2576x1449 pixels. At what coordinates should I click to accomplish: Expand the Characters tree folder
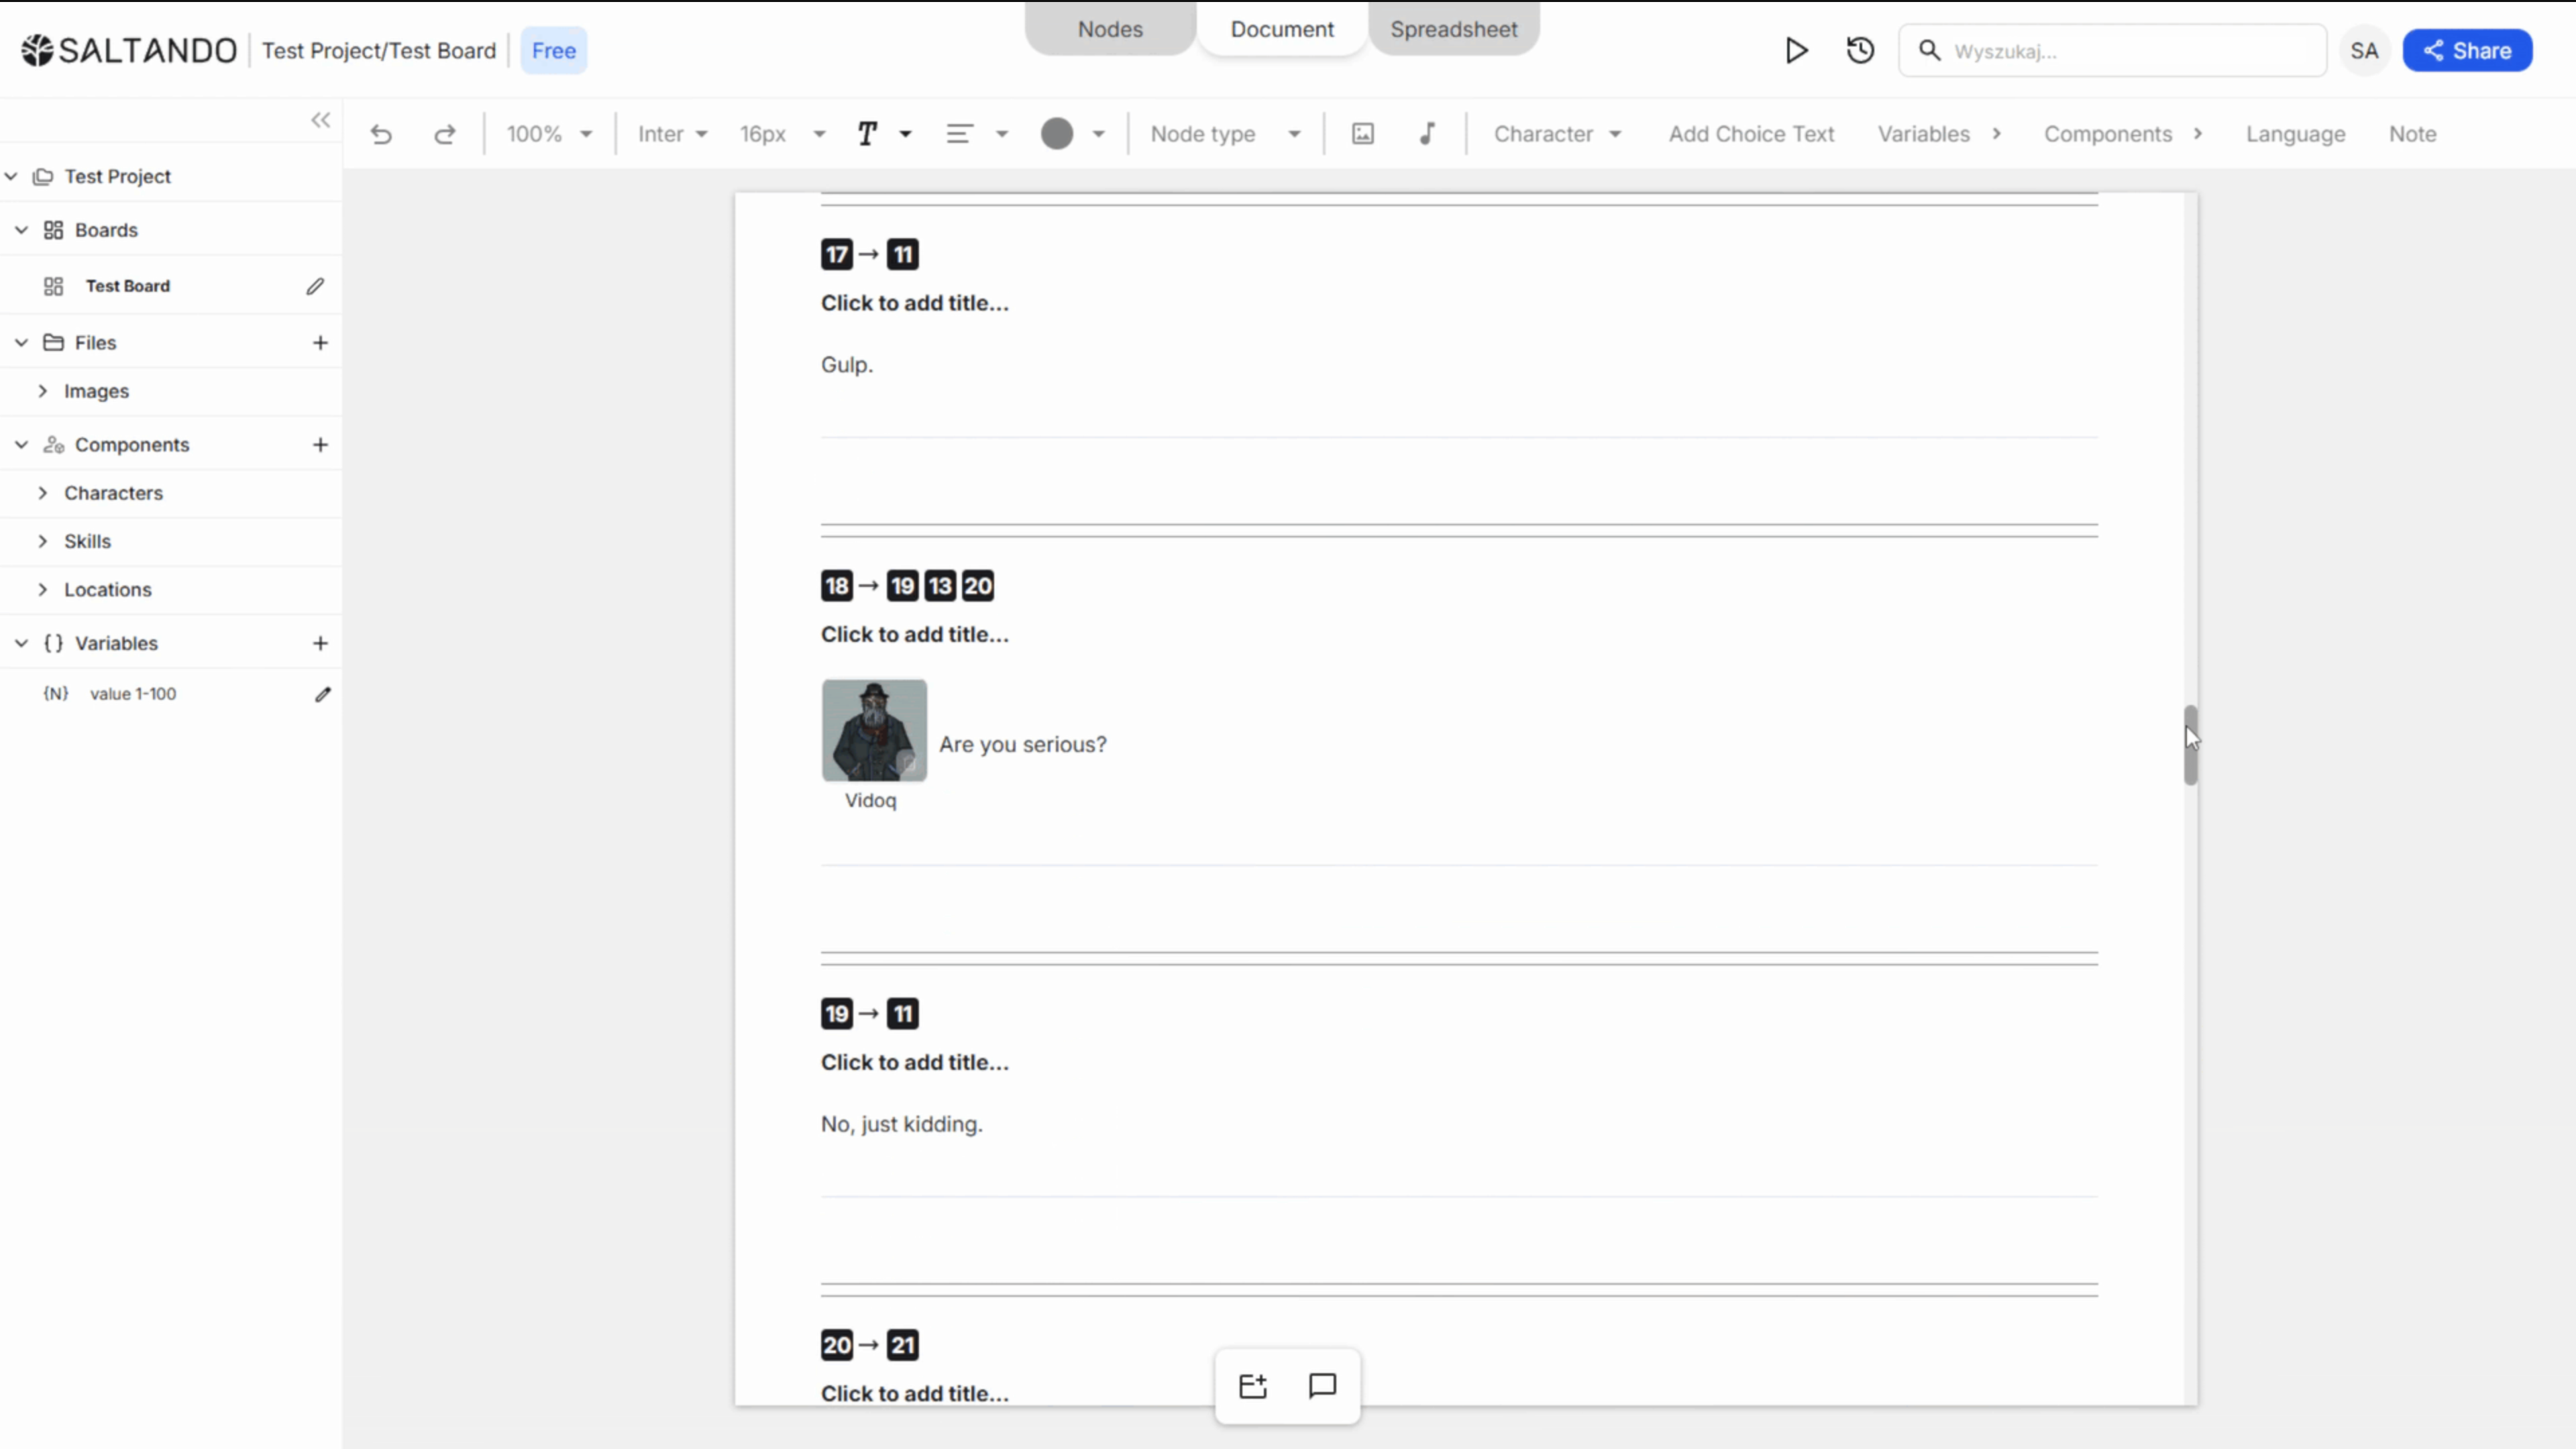[43, 493]
